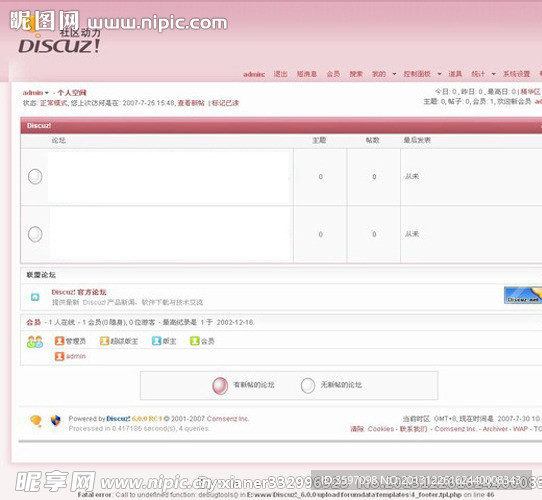This screenshot has width=542, height=500.
Task: Click the 查看新帖 link
Action: click(191, 103)
